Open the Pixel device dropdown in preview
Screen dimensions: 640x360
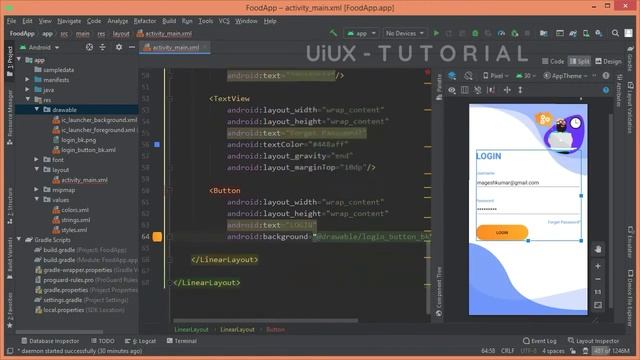pyautogui.click(x=496, y=76)
